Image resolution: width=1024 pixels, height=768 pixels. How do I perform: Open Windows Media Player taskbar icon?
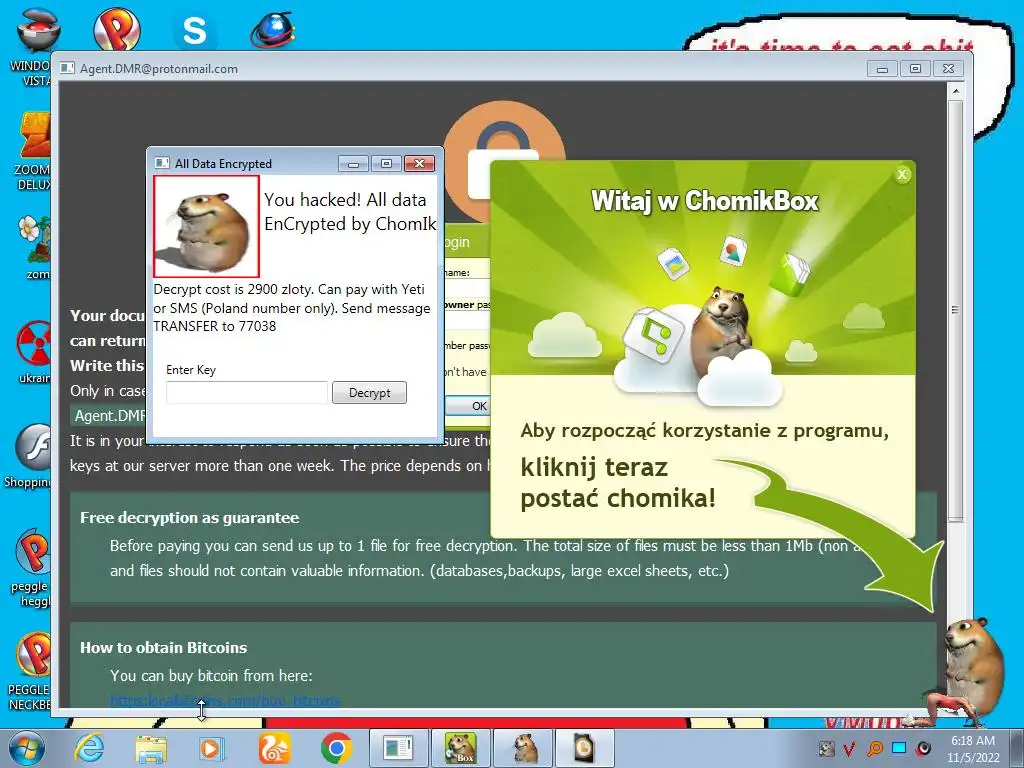[x=211, y=748]
